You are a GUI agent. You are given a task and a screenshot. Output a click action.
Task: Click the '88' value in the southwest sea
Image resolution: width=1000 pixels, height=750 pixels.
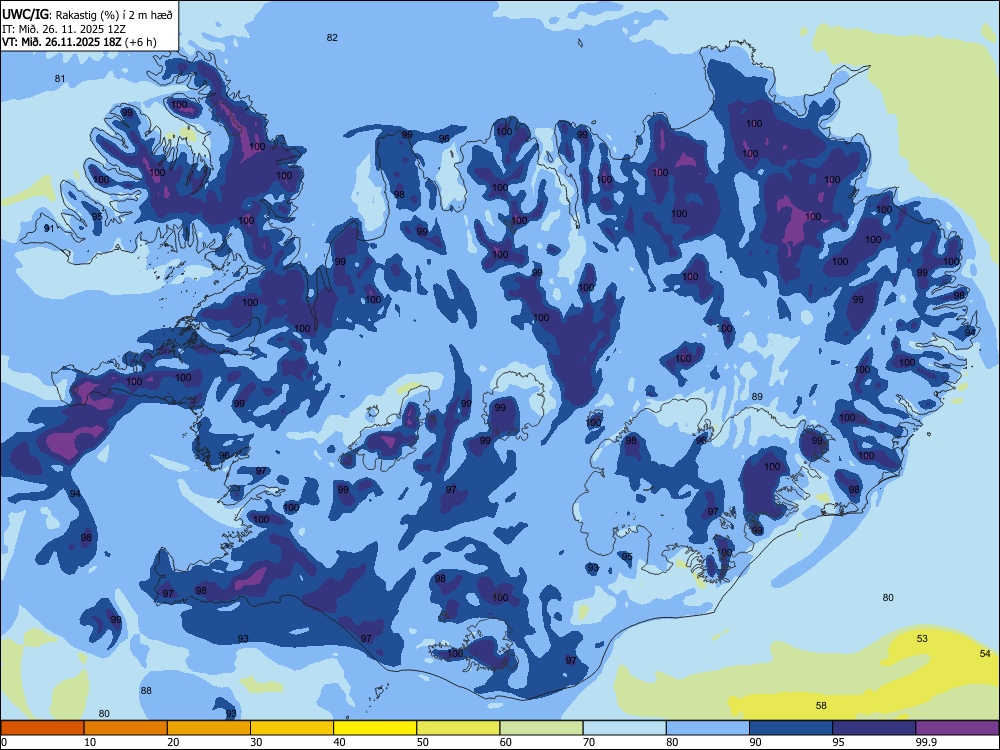[x=146, y=690]
